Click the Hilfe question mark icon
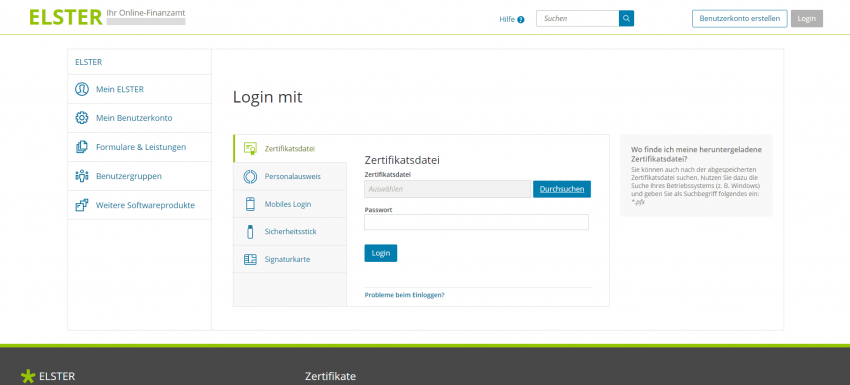This screenshot has height=385, width=850. (521, 20)
